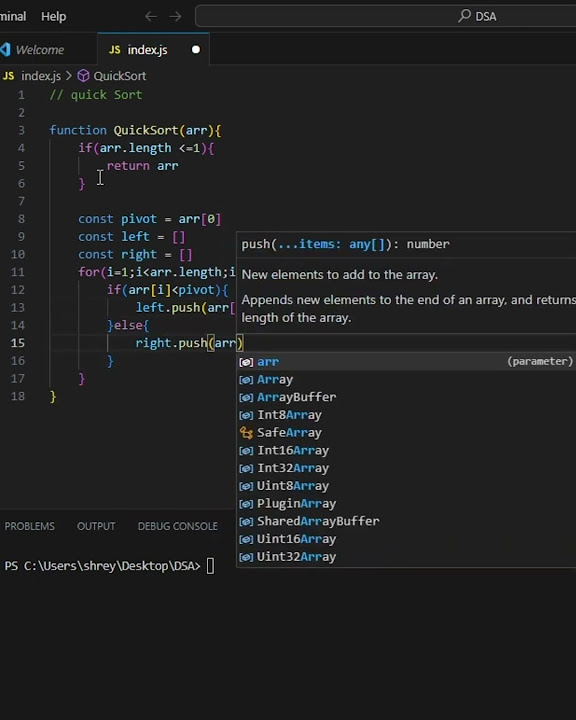Click 'function QuickSort(arr){' on line 3
This screenshot has width=576, height=720.
pos(135,130)
